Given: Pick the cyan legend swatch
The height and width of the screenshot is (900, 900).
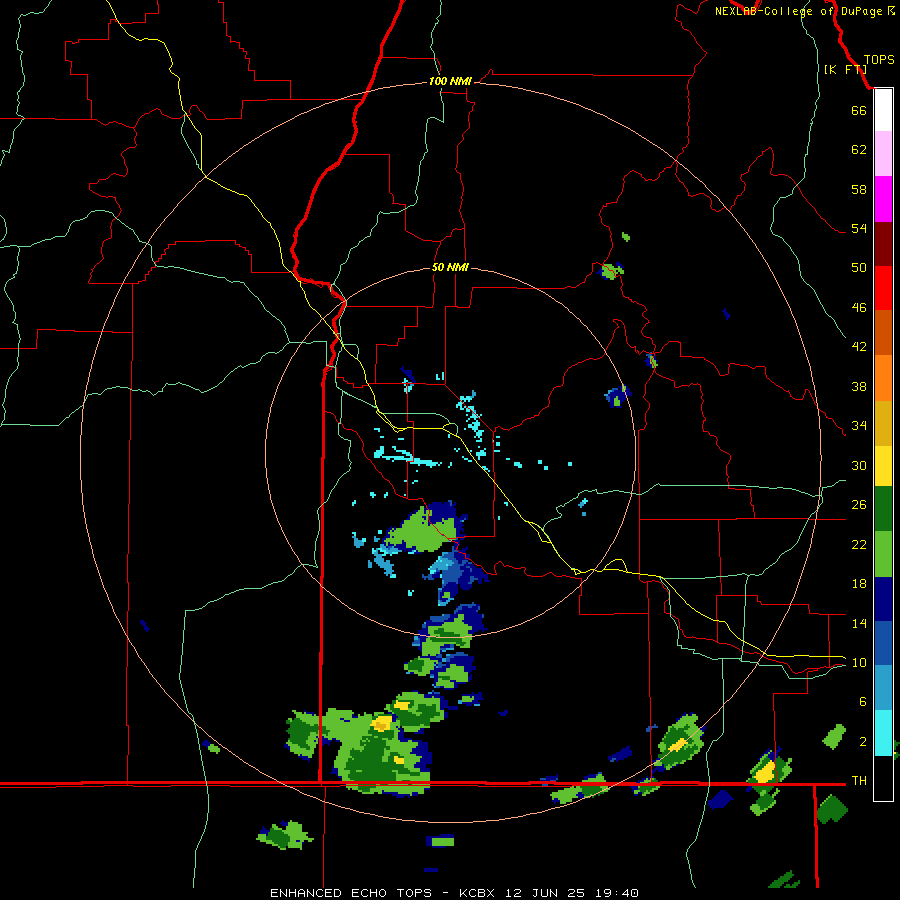Looking at the screenshot, I should (x=883, y=733).
